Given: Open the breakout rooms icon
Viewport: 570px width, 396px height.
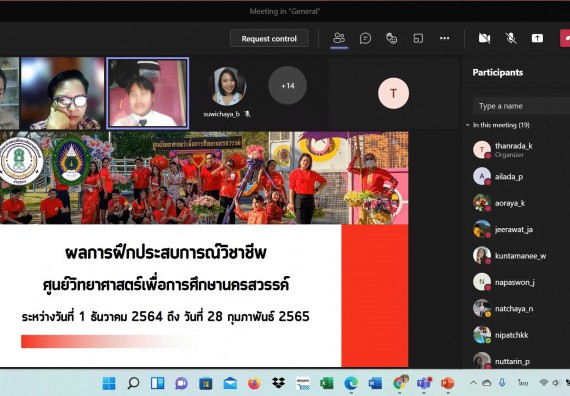Looking at the screenshot, I should pyautogui.click(x=418, y=38).
